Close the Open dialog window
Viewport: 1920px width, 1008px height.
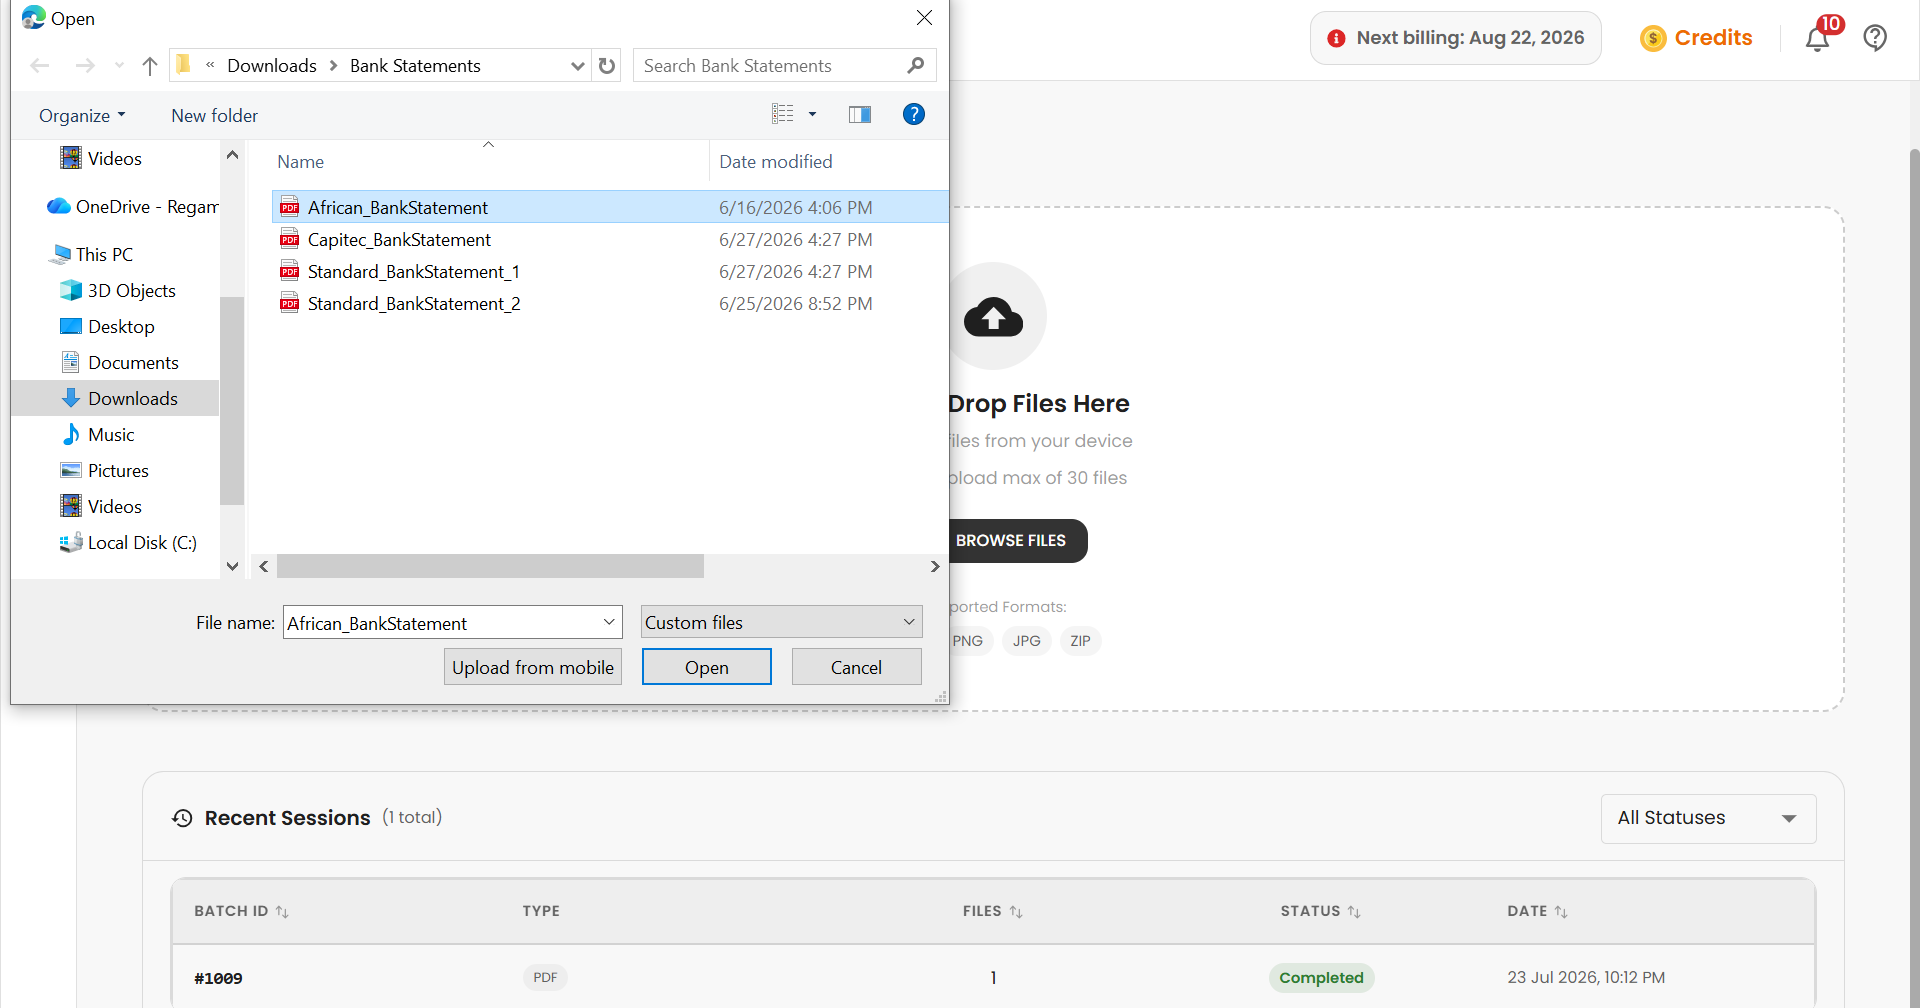click(924, 18)
